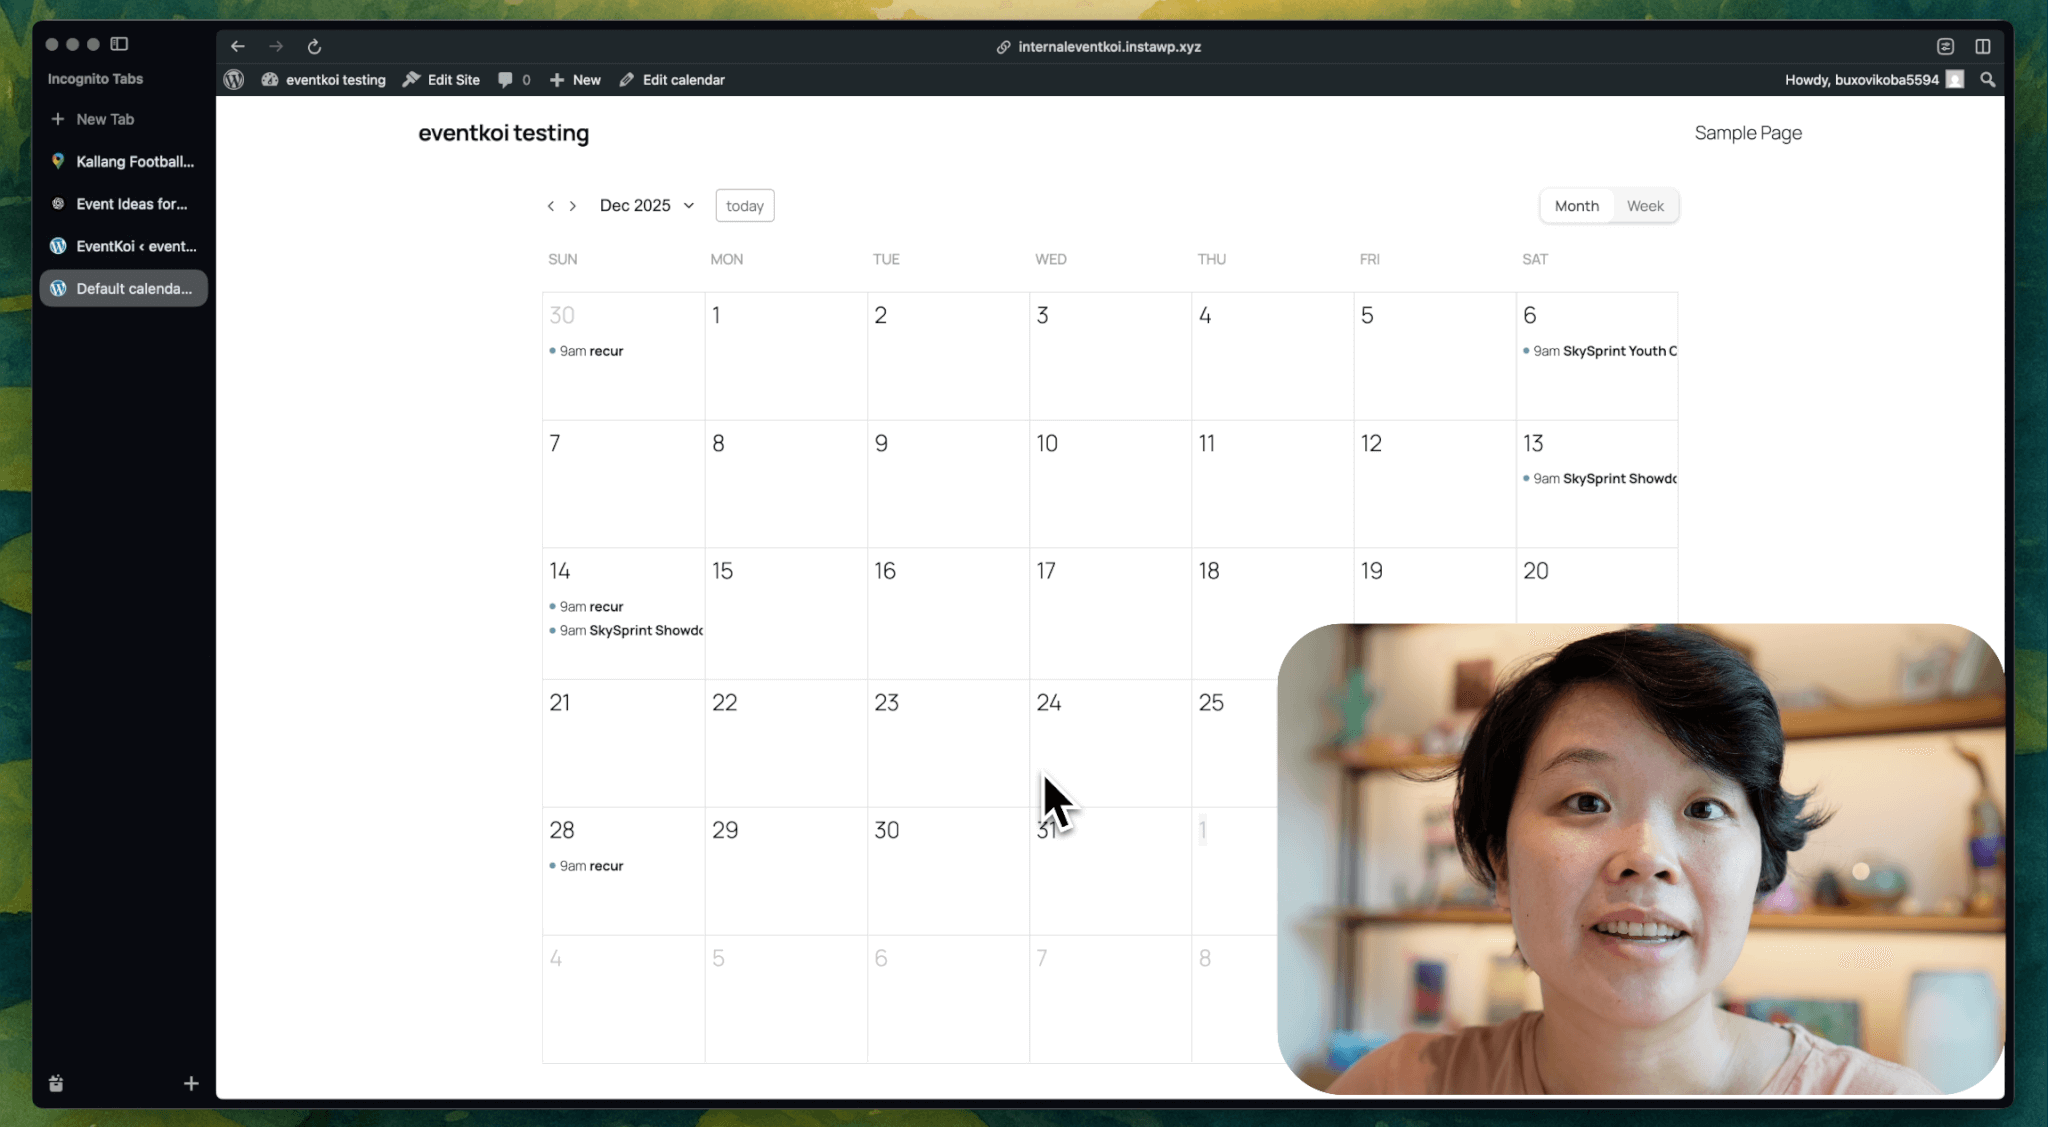Open SkySprint Youth event on December 6
The image size is (2048, 1127).
pyautogui.click(x=1599, y=351)
